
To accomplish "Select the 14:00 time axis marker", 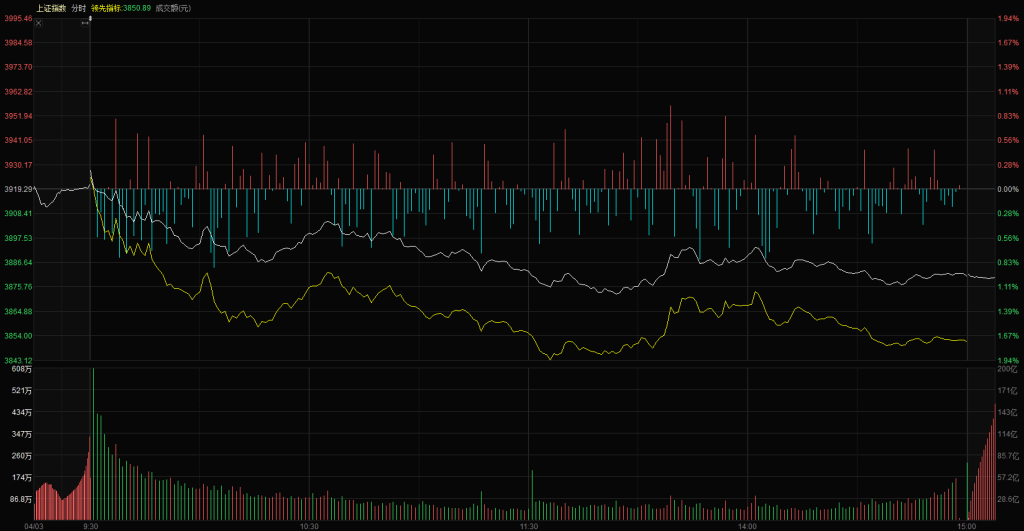I will pyautogui.click(x=747, y=524).
